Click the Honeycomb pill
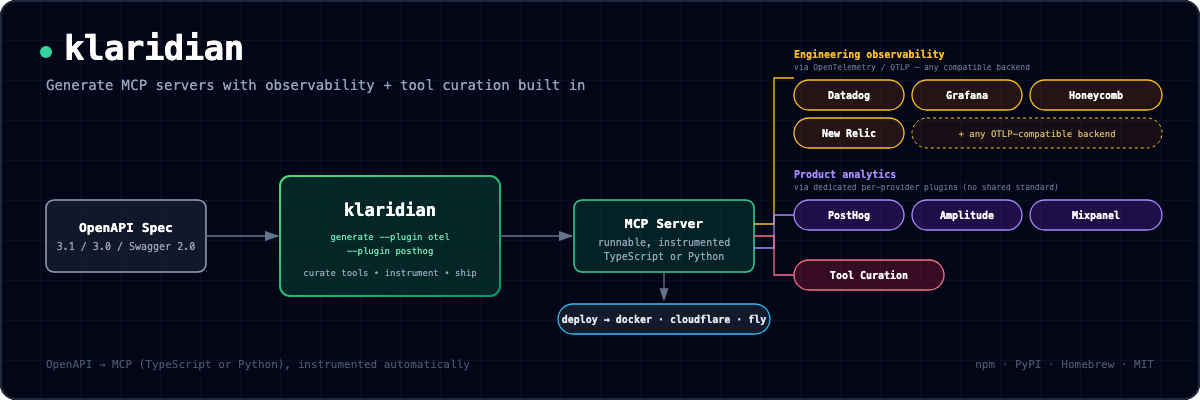The height and width of the screenshot is (400, 1200). coord(1096,95)
